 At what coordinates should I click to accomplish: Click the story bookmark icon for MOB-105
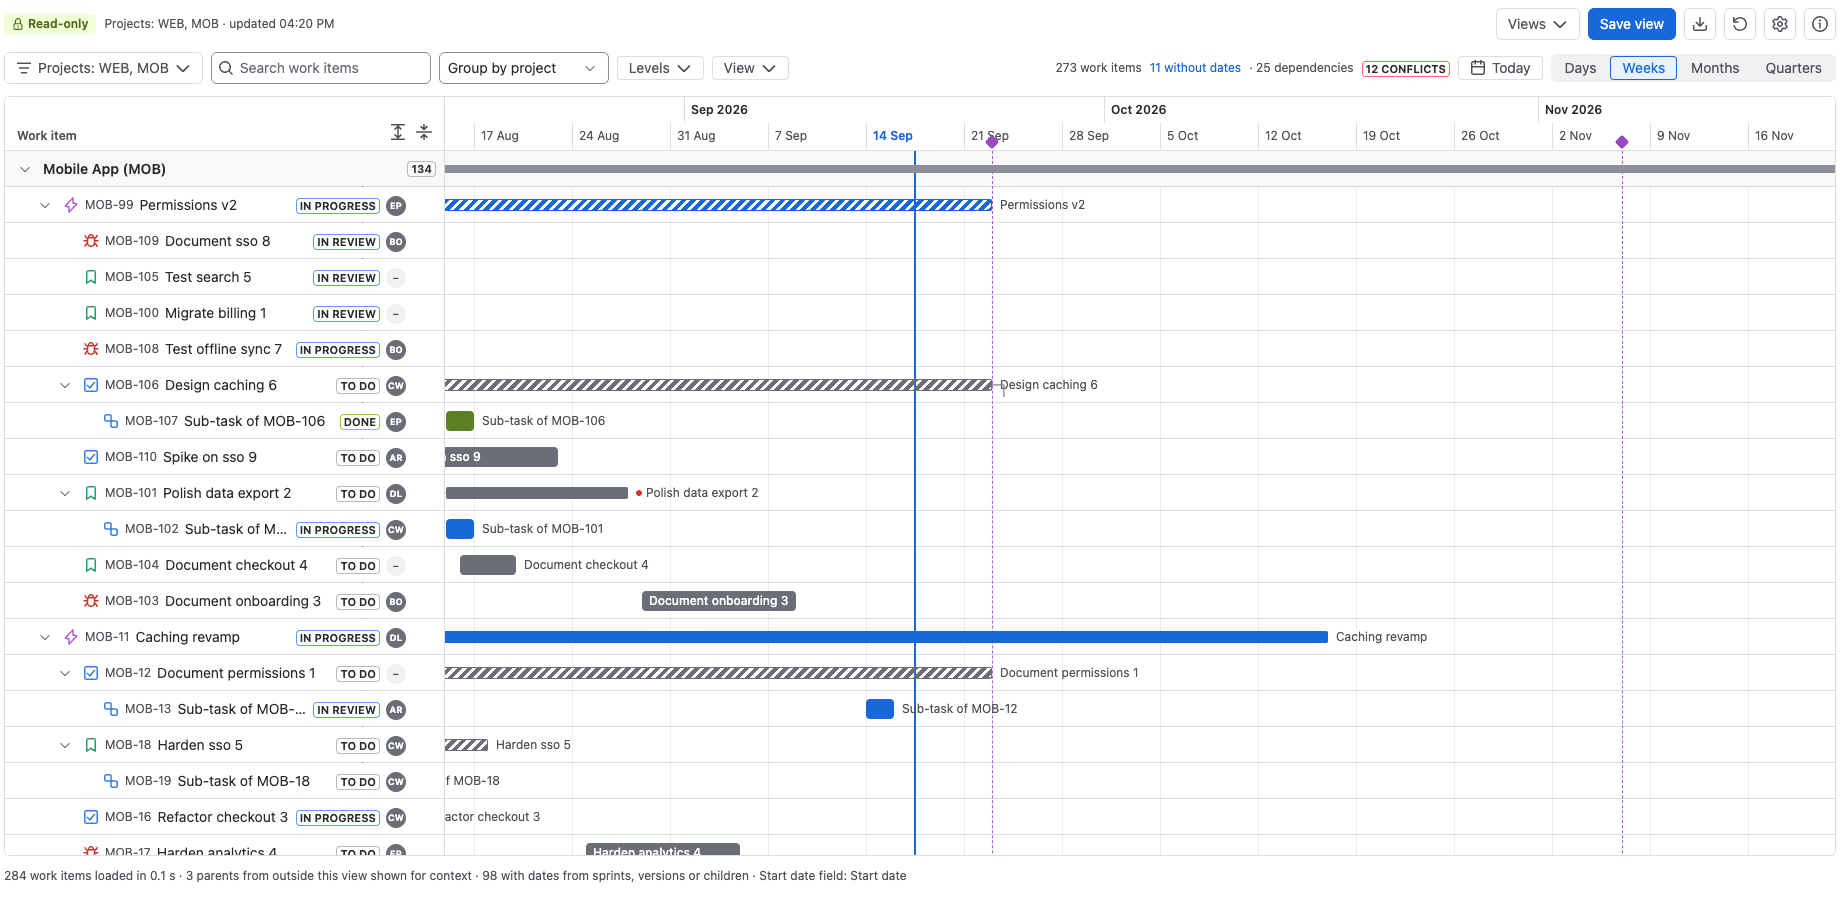[x=91, y=277]
